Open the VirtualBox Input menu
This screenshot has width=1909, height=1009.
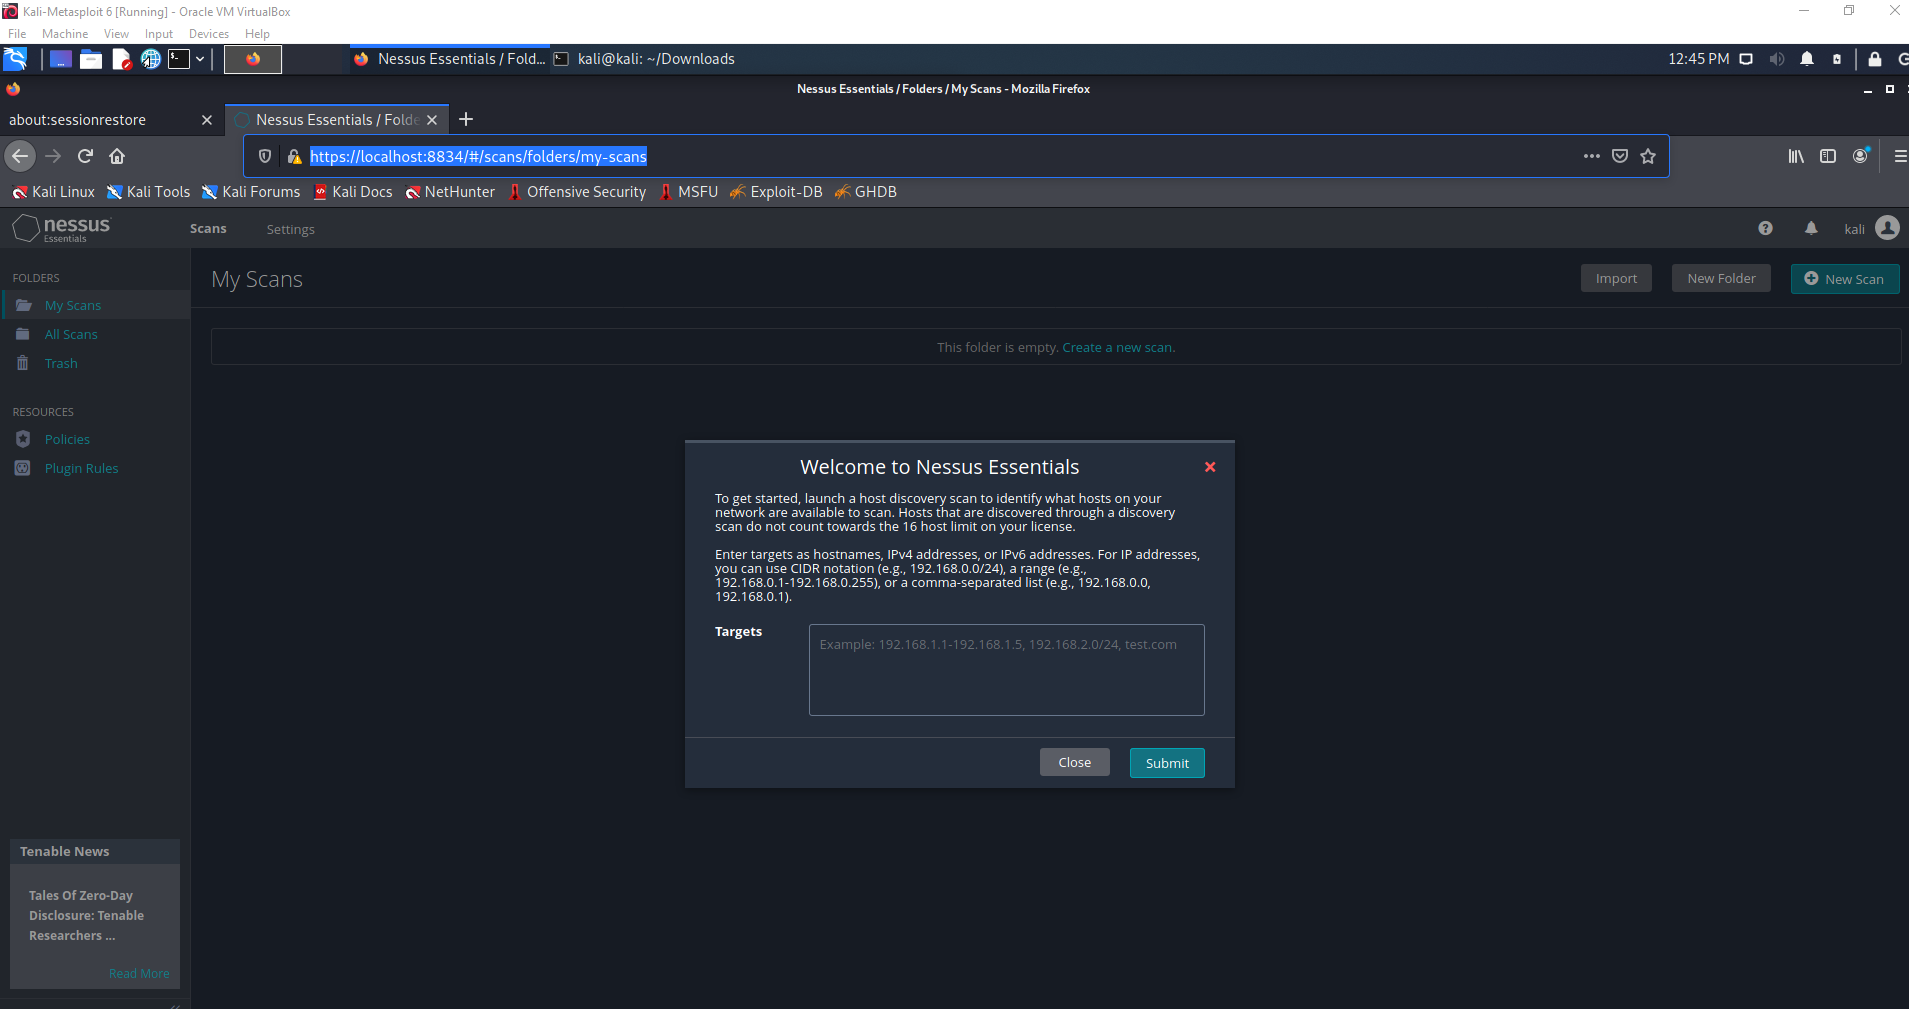(x=159, y=34)
